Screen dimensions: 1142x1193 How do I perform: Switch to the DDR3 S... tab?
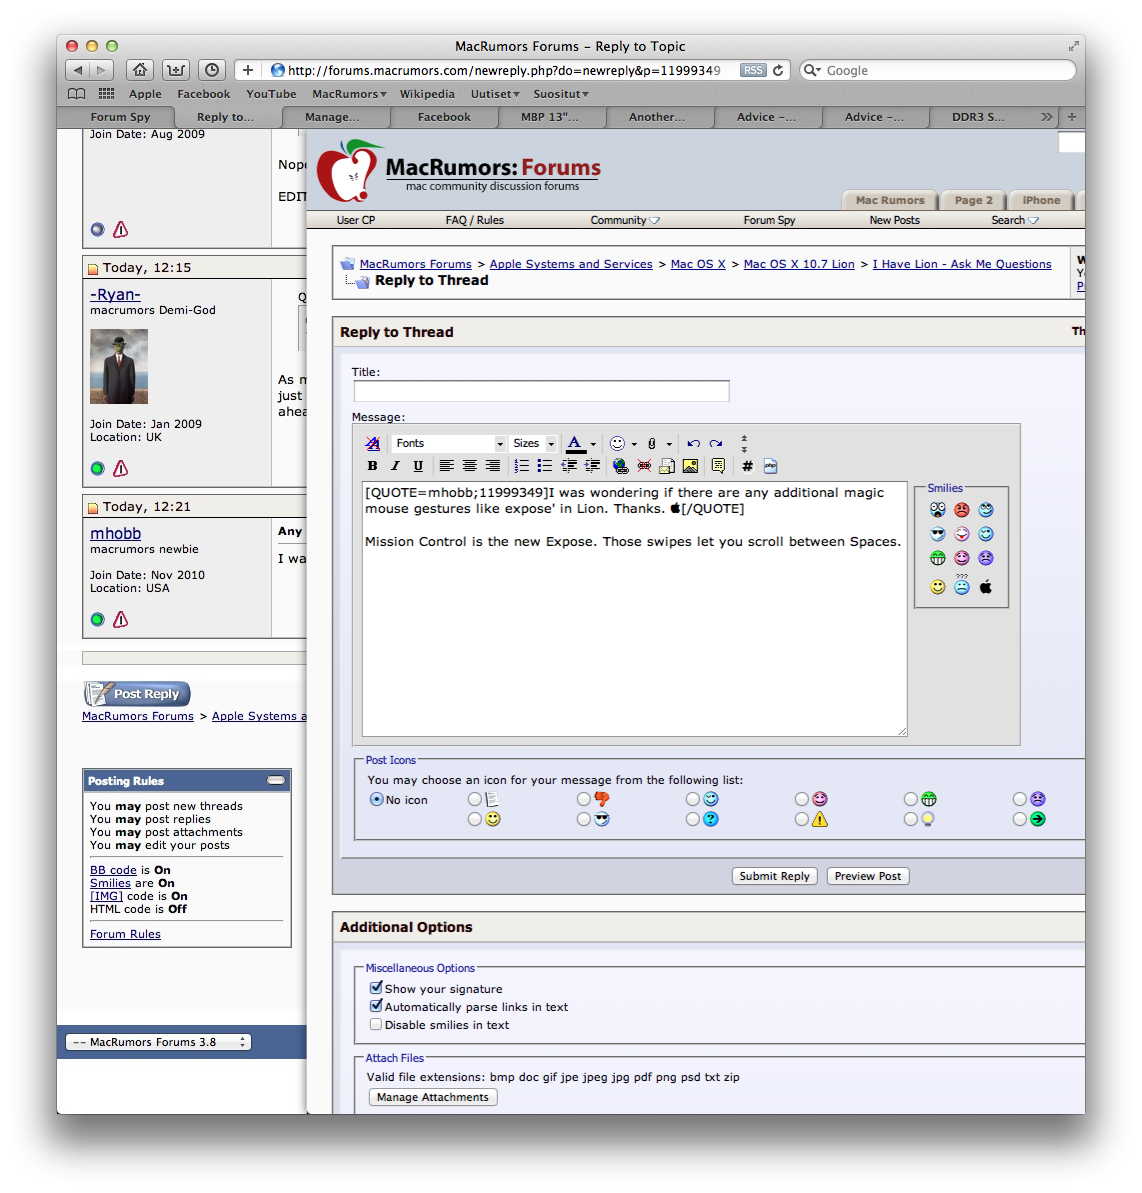tap(978, 117)
